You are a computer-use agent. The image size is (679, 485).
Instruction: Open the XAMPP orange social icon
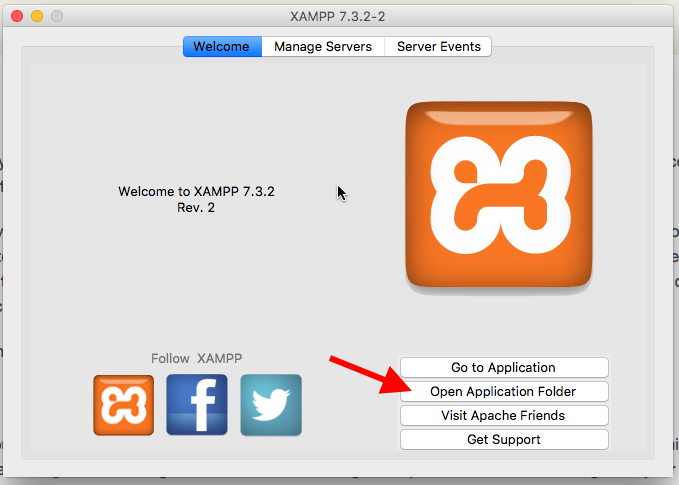(x=123, y=405)
